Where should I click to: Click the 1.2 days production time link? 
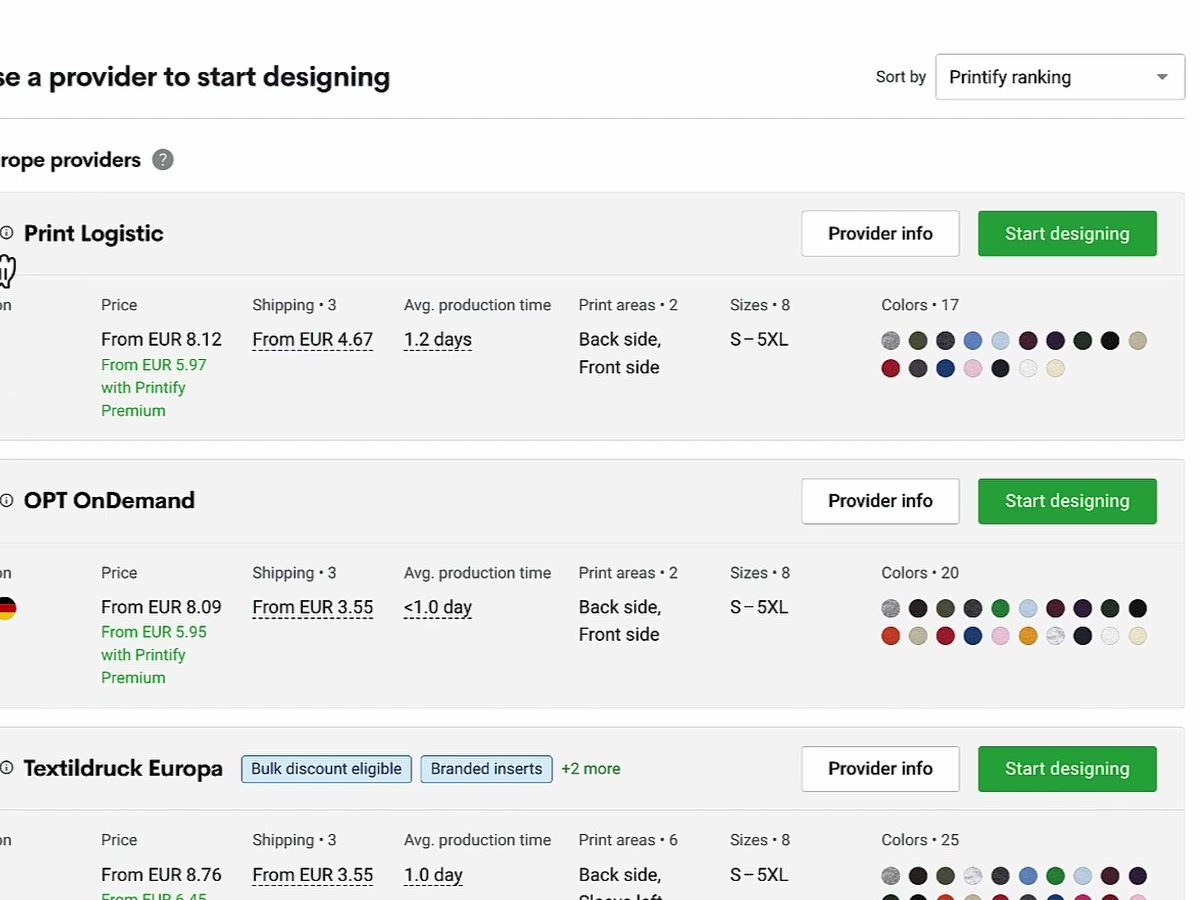point(438,340)
